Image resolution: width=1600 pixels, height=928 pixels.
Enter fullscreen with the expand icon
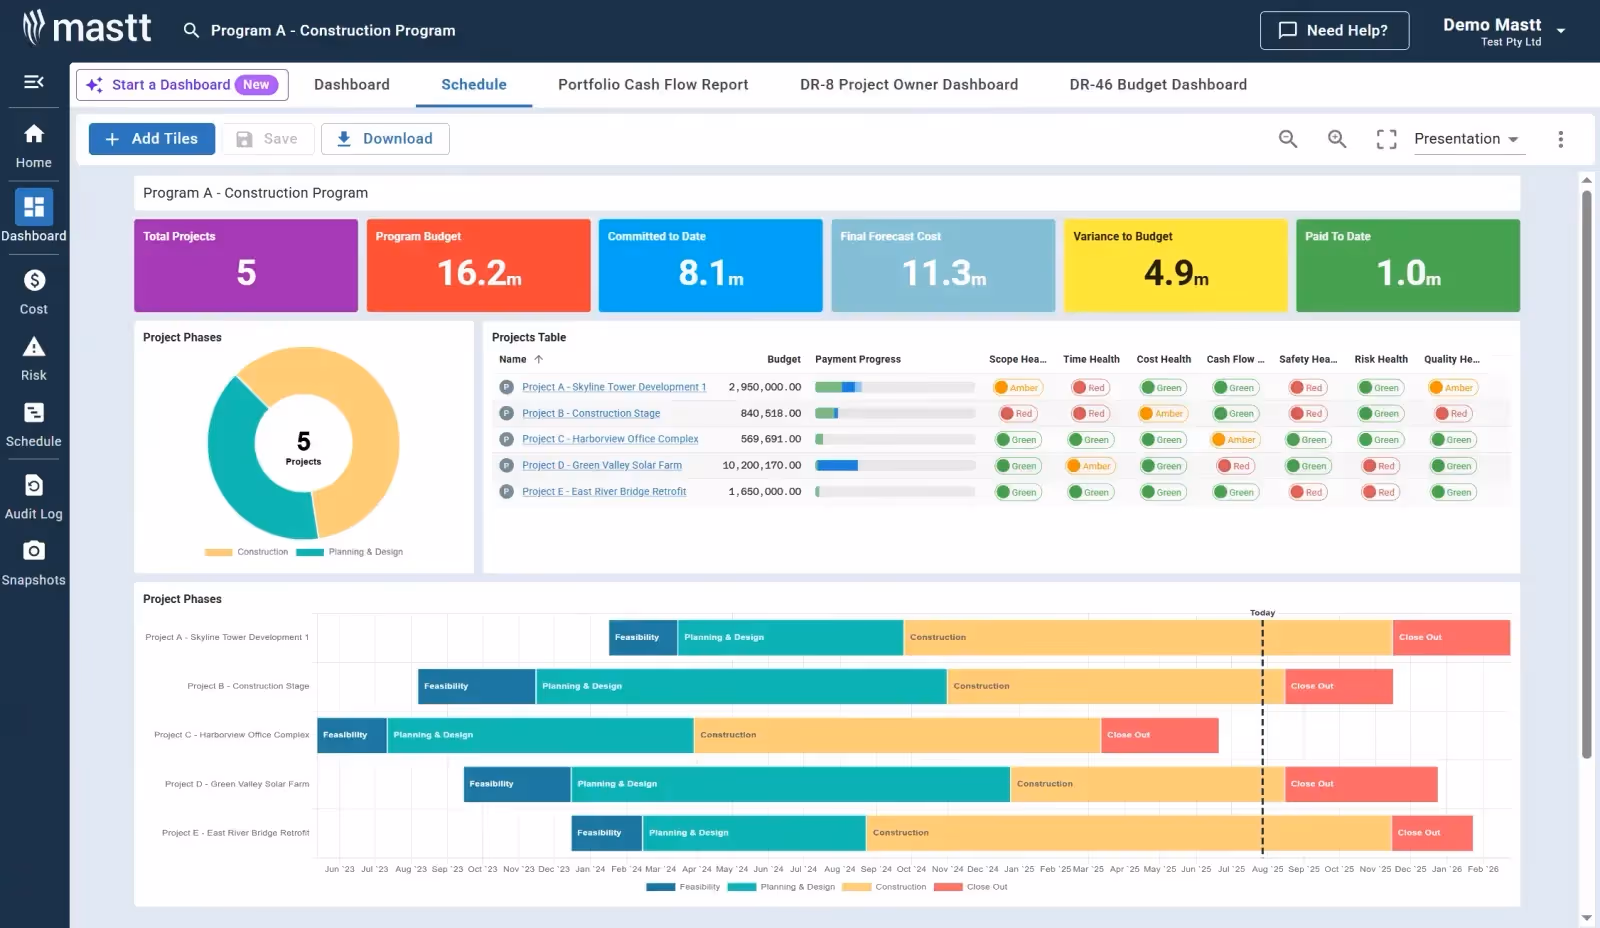click(1386, 139)
